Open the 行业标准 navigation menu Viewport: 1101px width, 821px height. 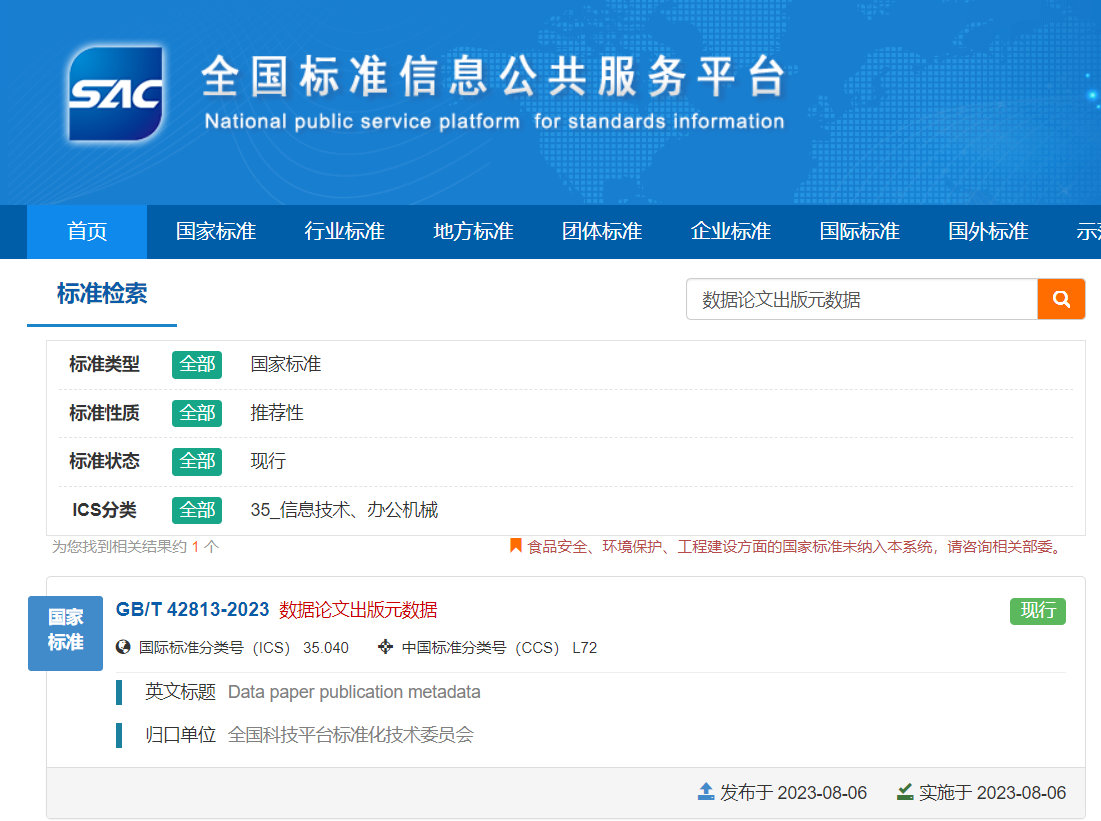tap(344, 232)
